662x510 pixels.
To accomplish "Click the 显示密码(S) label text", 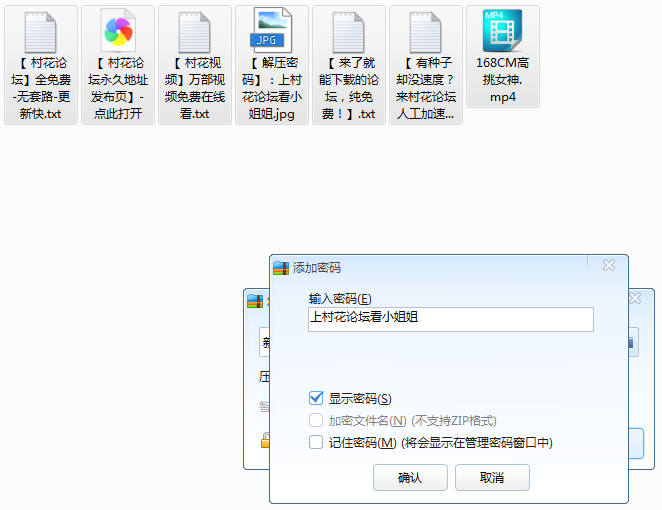I will tap(360, 399).
